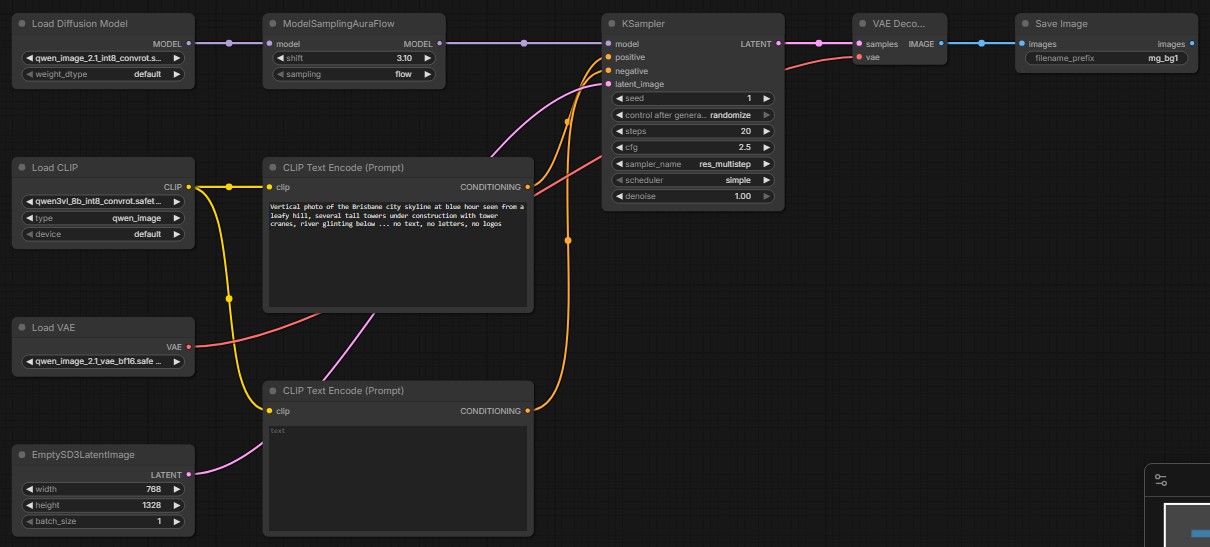Click clip input port on Brisbane prompt node
This screenshot has height=547, width=1210.
click(269, 187)
